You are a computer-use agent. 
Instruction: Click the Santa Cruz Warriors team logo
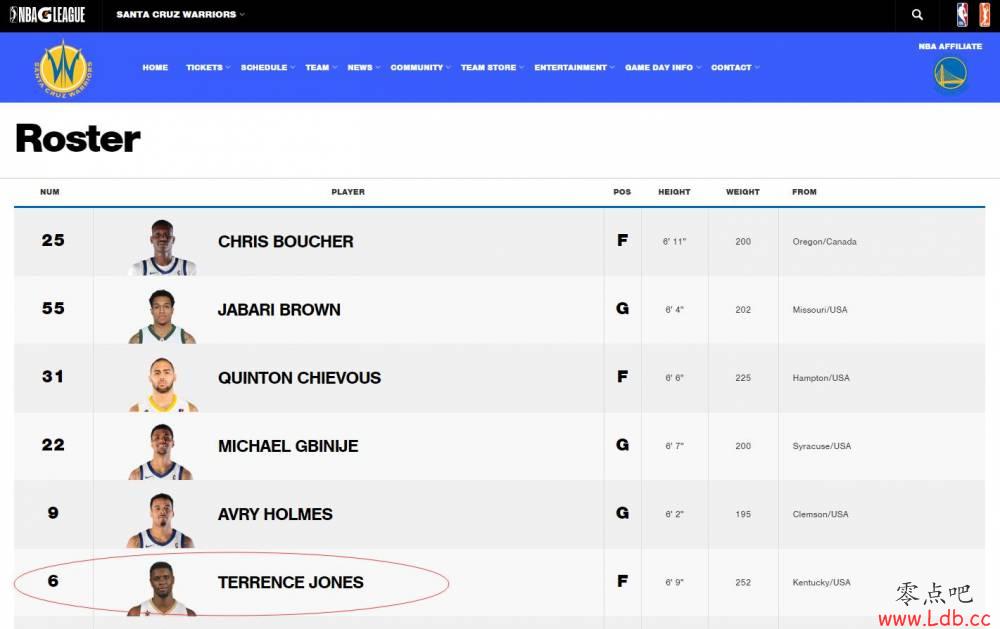coord(62,68)
